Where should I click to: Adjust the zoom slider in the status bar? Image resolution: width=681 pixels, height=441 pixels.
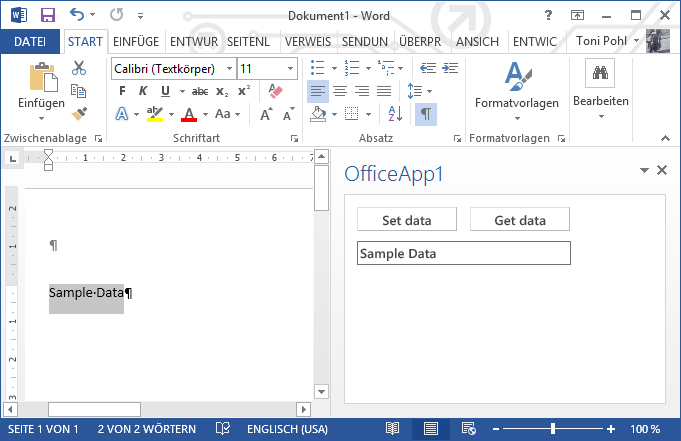(555, 429)
